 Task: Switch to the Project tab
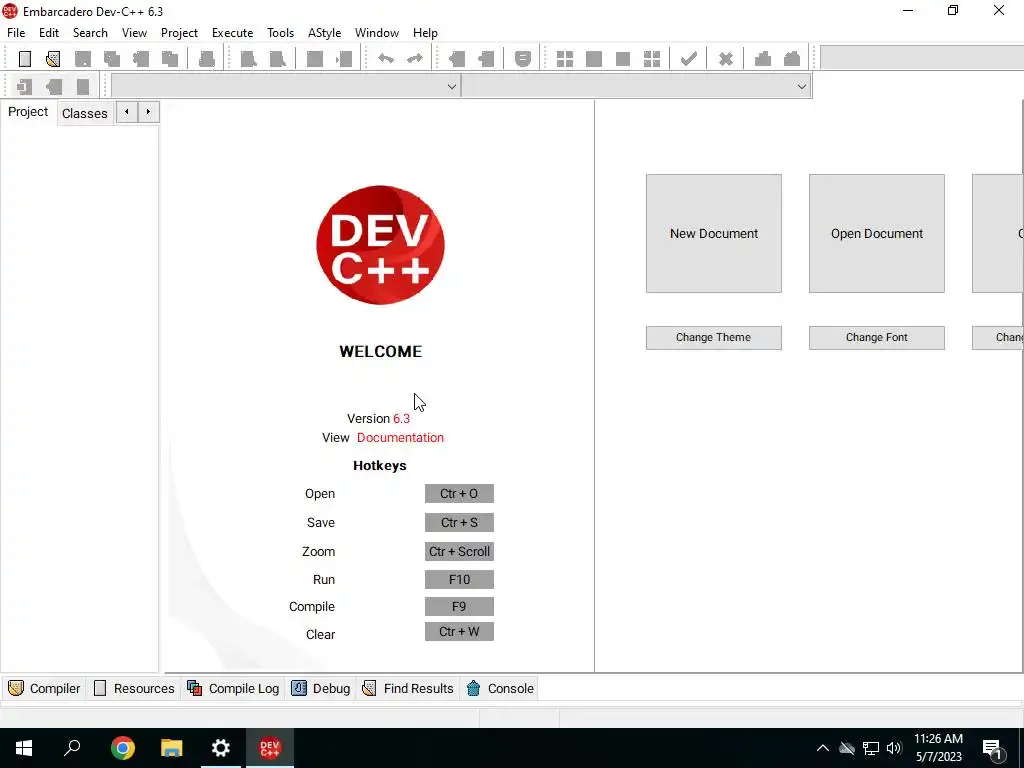[28, 112]
